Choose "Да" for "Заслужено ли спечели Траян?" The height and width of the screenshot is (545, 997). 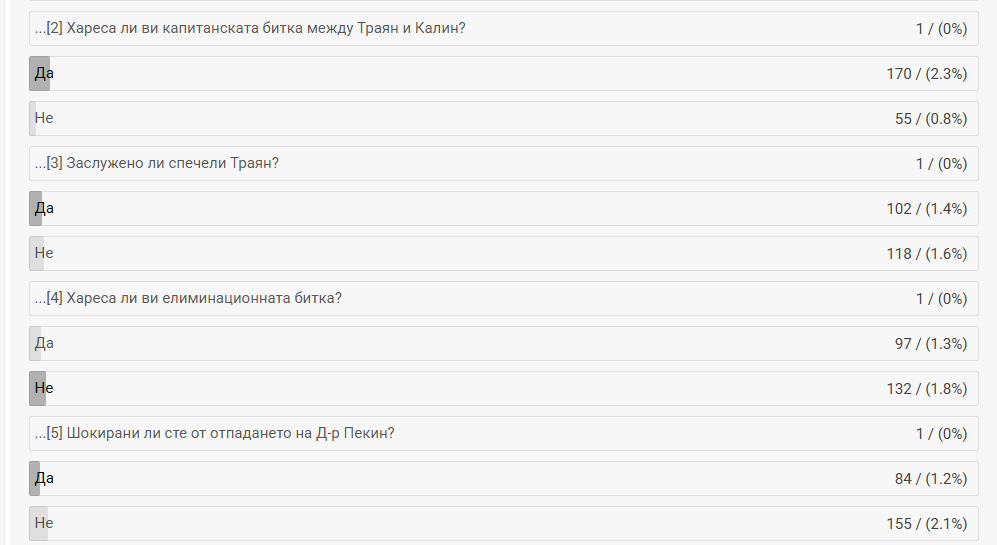point(44,209)
